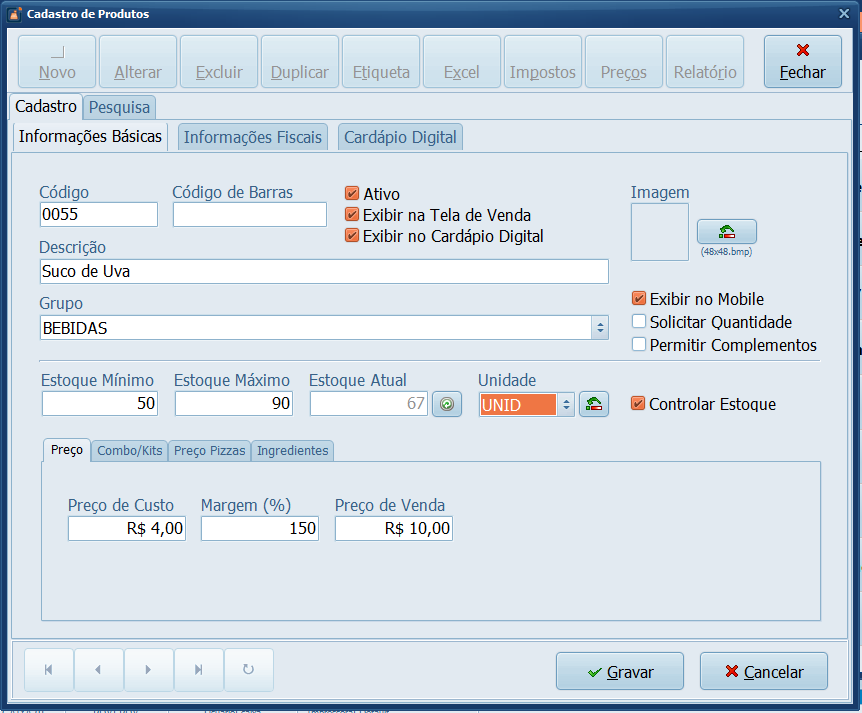Uncheck the Ativo checkbox

point(352,194)
